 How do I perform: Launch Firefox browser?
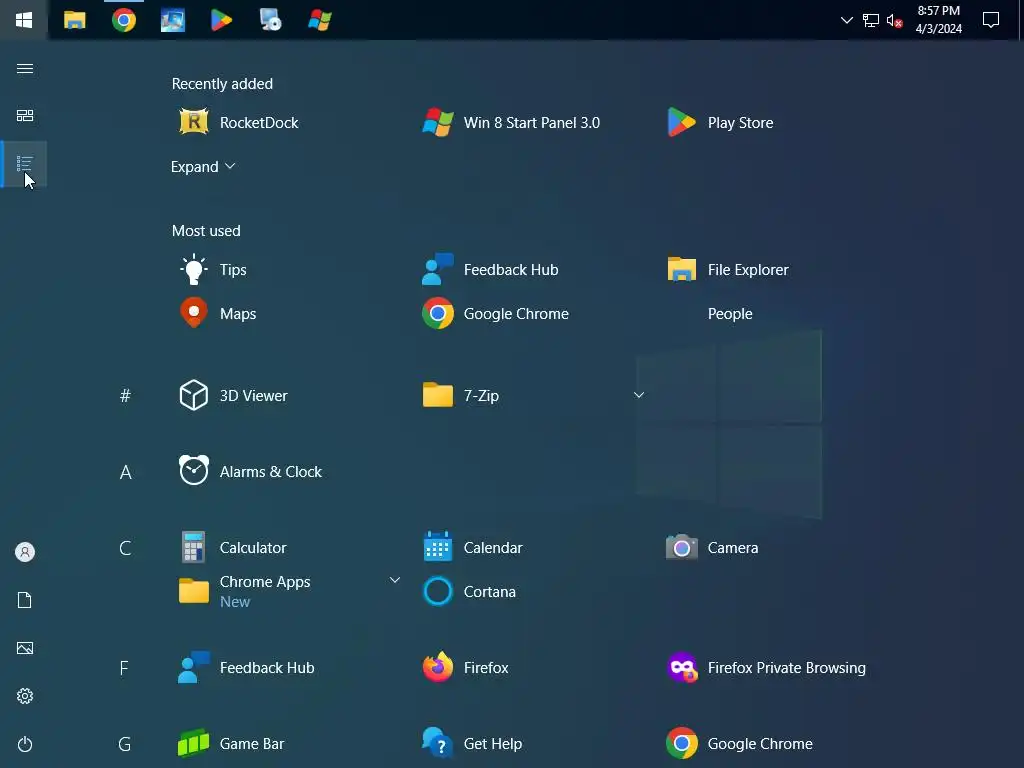click(466, 667)
